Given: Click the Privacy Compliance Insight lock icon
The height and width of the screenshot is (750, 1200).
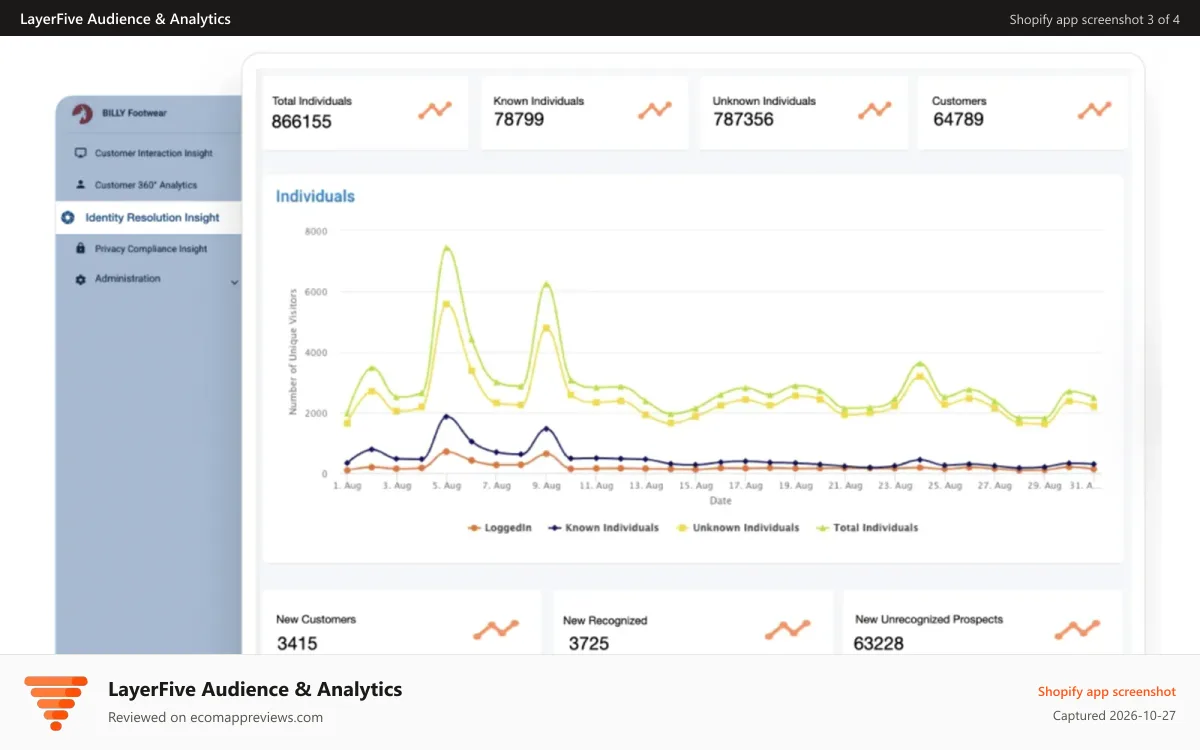Looking at the screenshot, I should [81, 248].
